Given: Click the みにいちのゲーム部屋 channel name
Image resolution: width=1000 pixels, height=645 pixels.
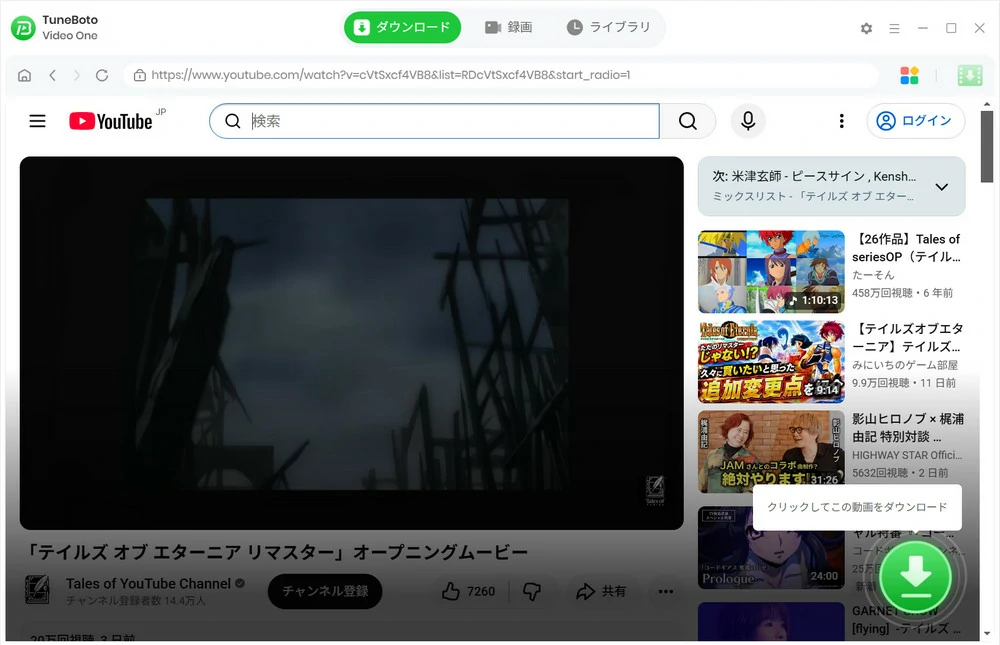Looking at the screenshot, I should click(x=905, y=365).
